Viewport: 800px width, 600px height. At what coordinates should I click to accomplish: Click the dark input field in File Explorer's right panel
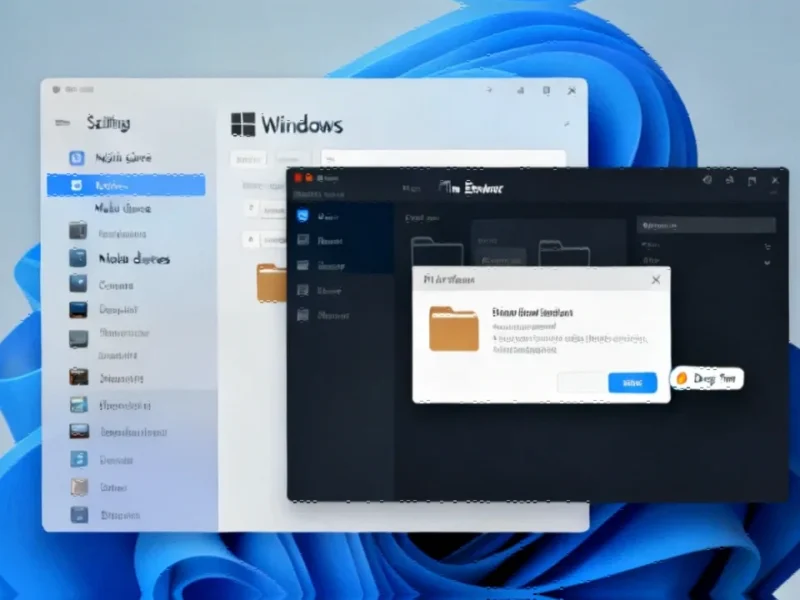point(706,225)
